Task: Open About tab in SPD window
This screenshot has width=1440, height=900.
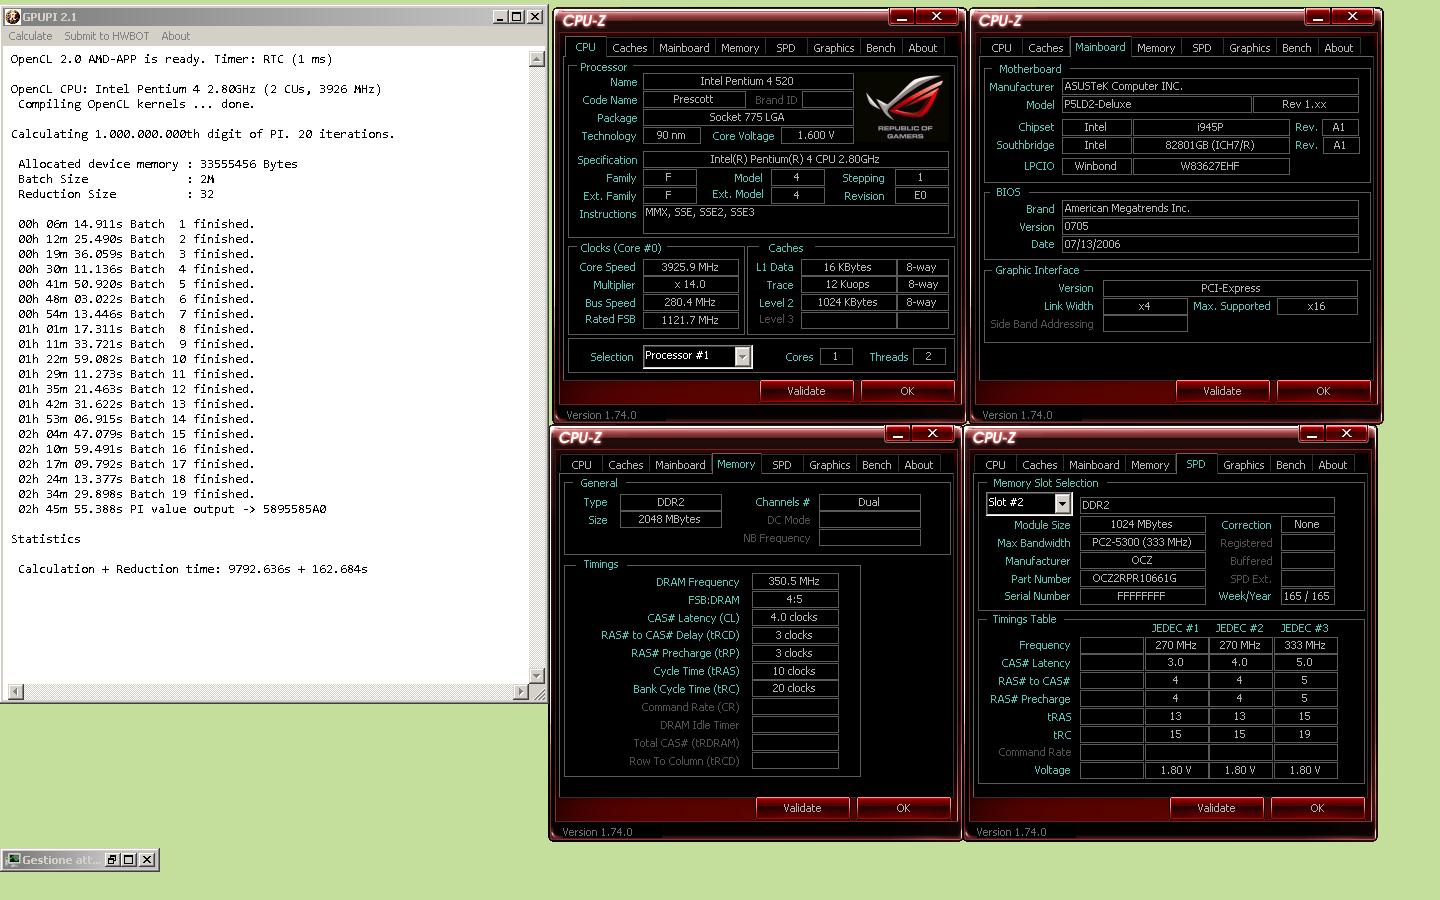Action: point(1332,465)
